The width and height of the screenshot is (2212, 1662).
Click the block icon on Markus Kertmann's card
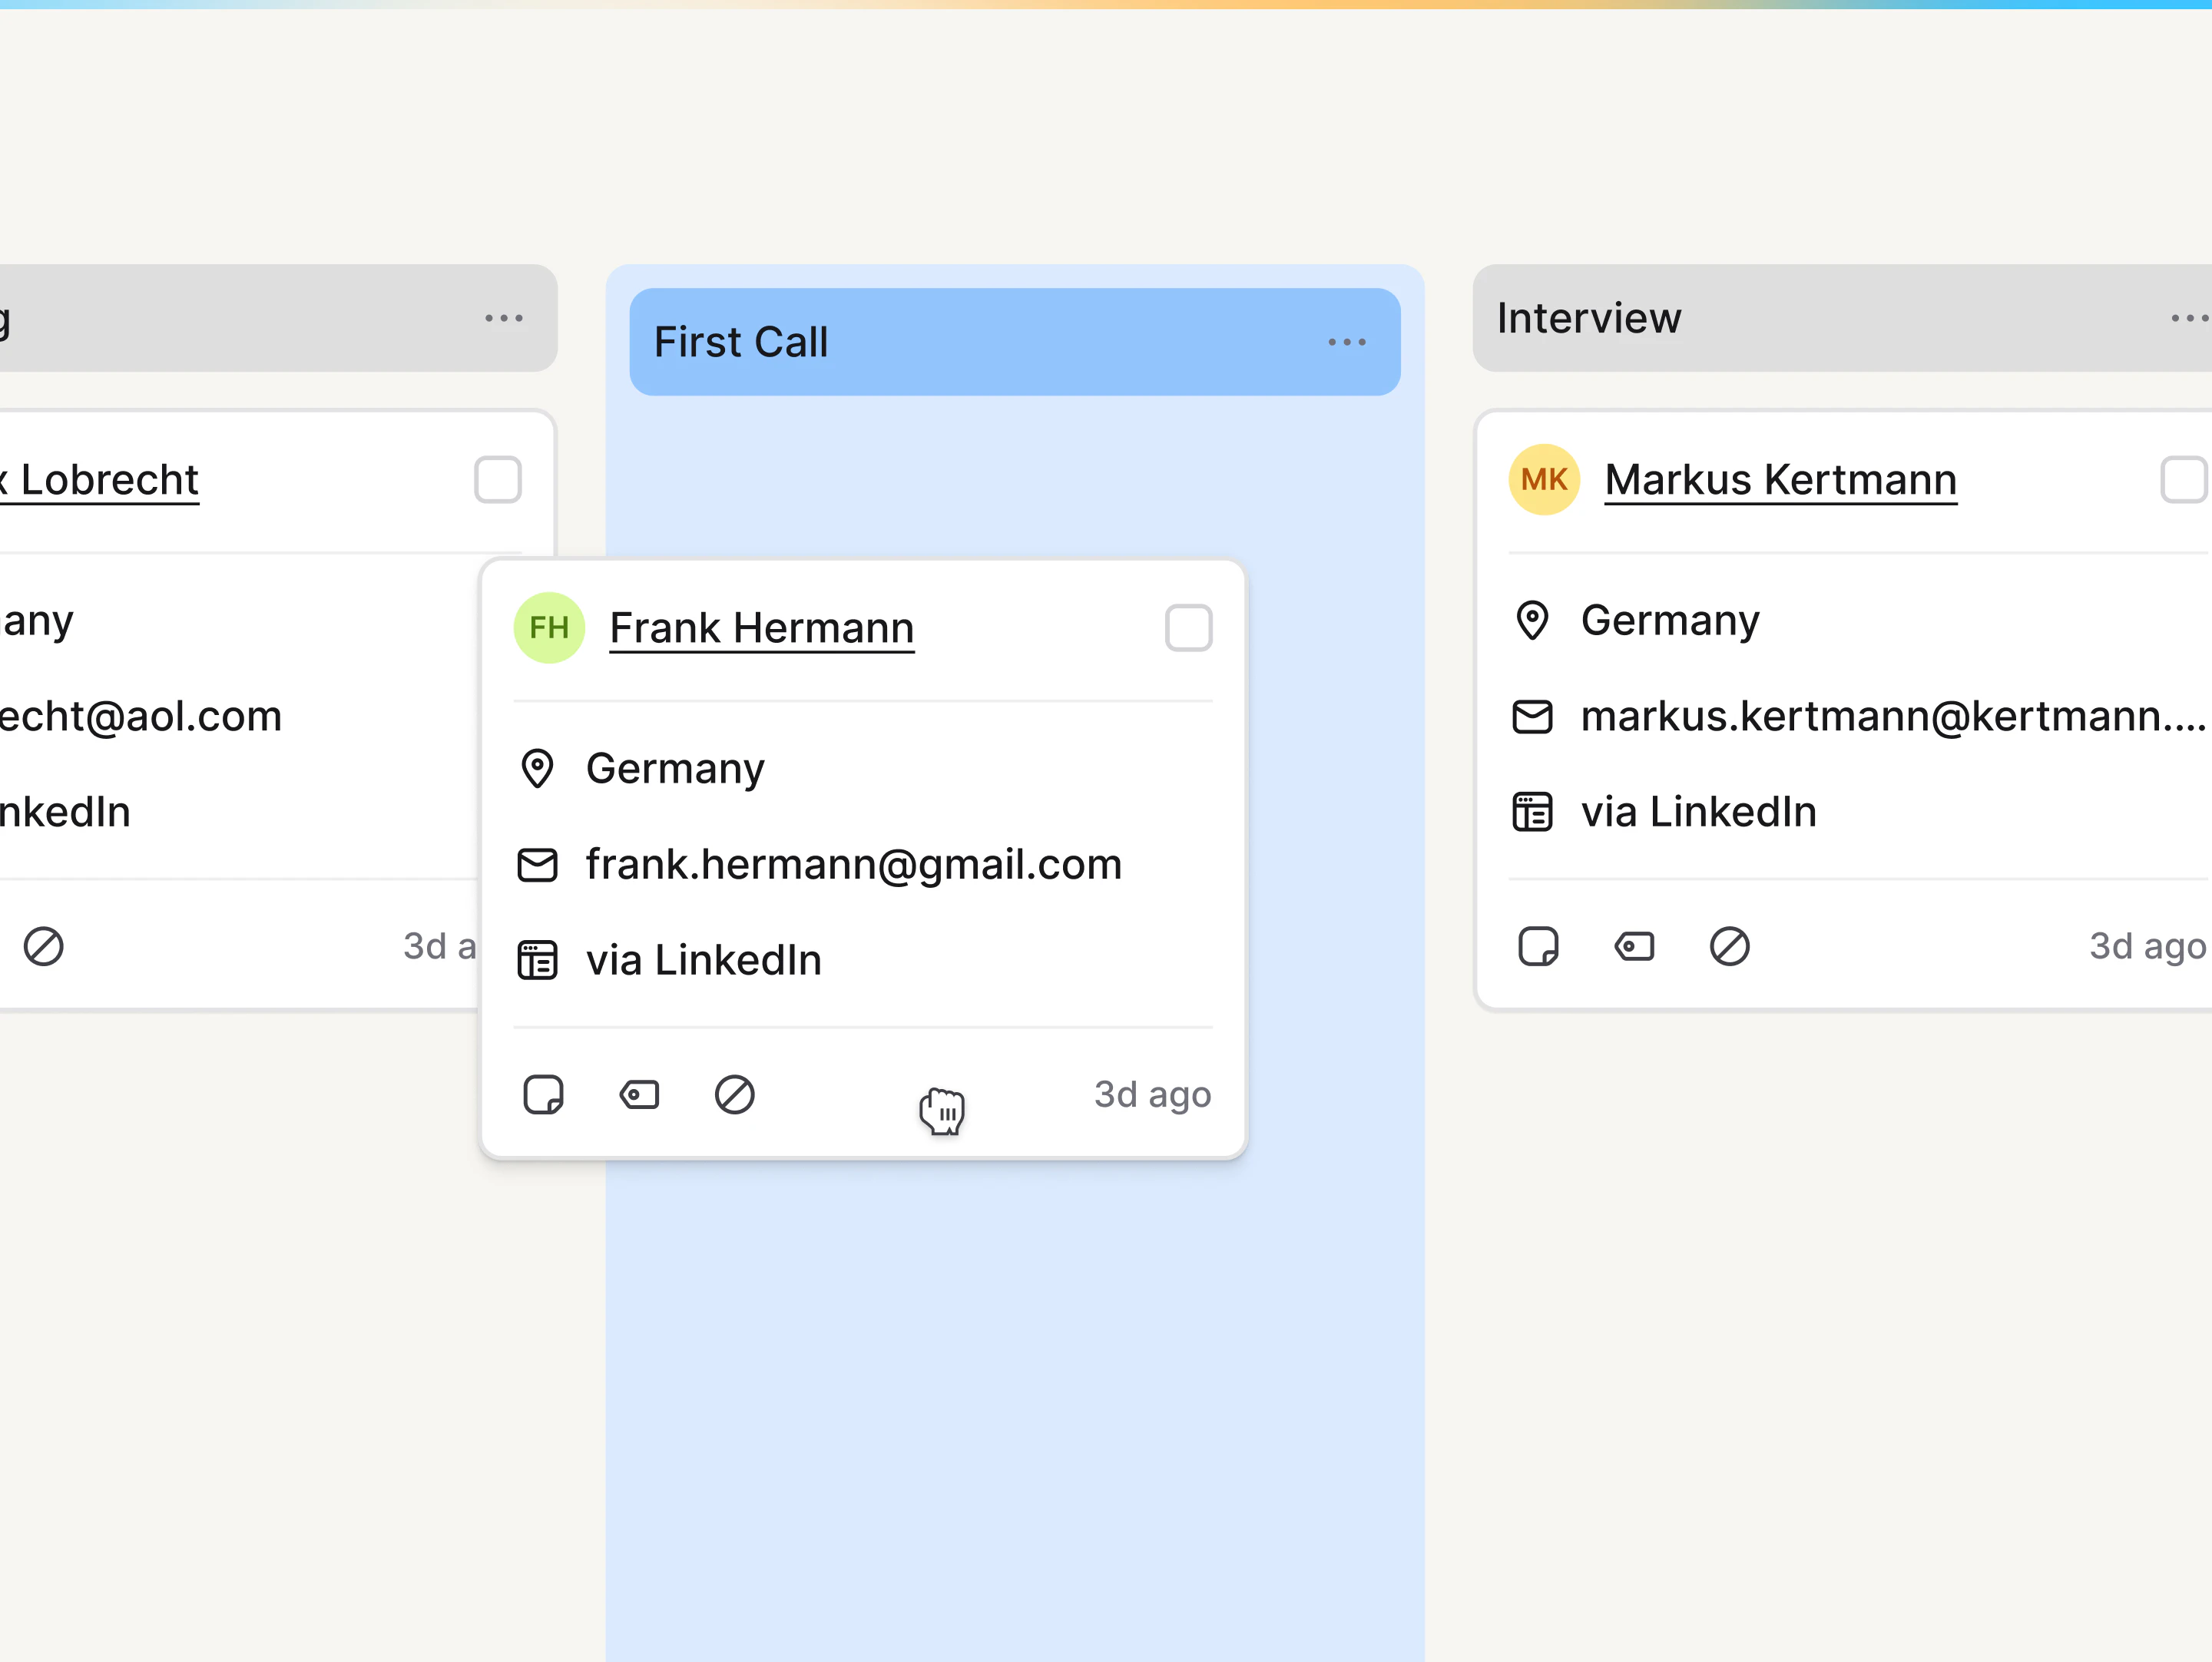click(1730, 946)
